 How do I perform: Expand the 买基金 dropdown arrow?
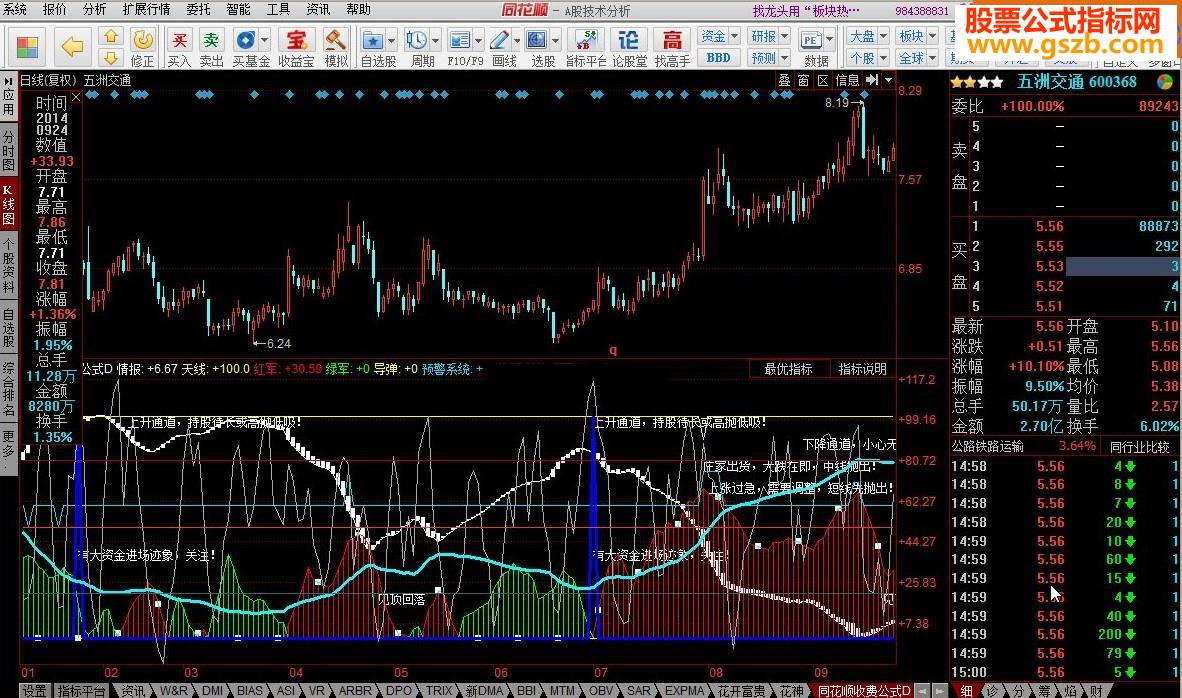(265, 40)
